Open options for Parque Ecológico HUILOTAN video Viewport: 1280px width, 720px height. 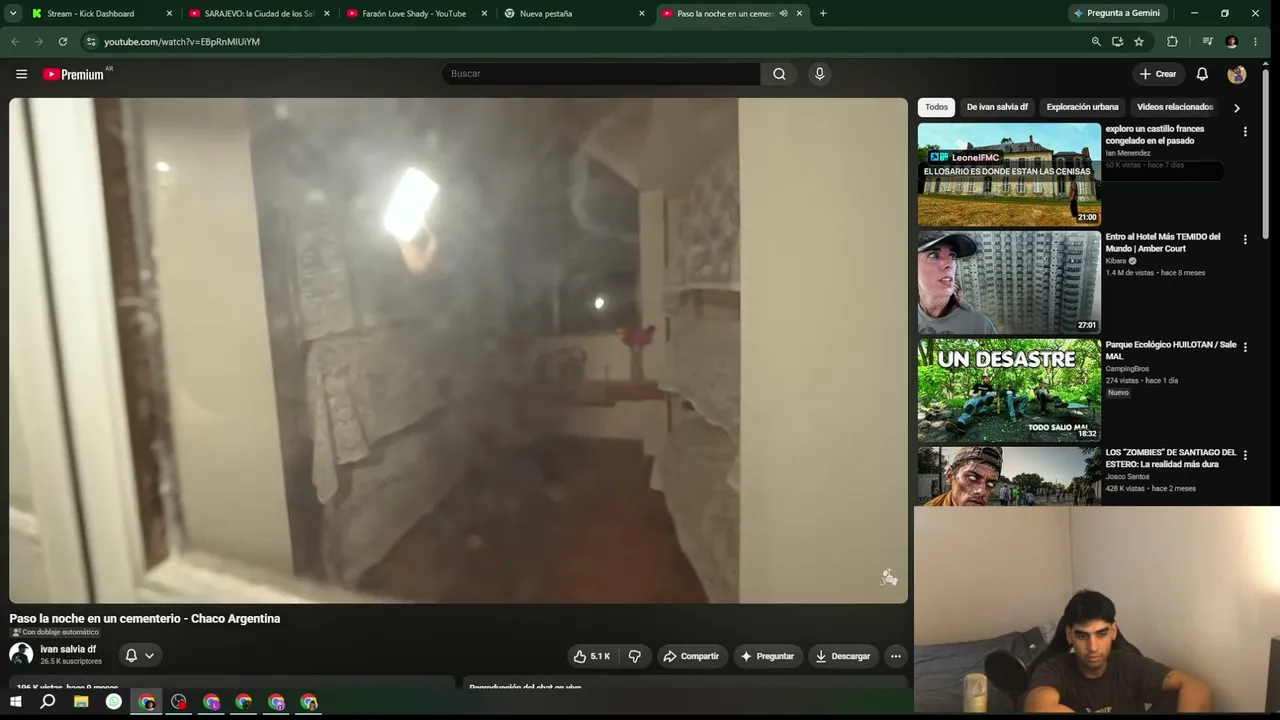pos(1245,348)
